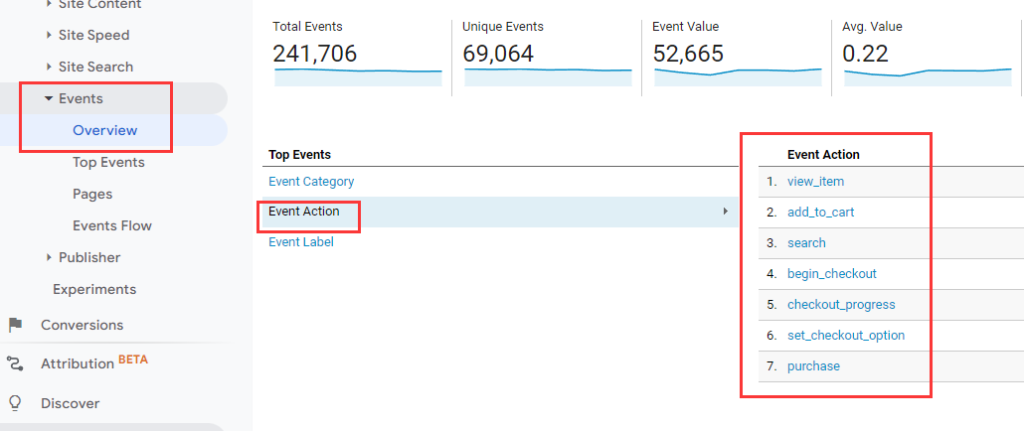Open Experiments in the sidebar
This screenshot has width=1024, height=431.
(x=94, y=289)
